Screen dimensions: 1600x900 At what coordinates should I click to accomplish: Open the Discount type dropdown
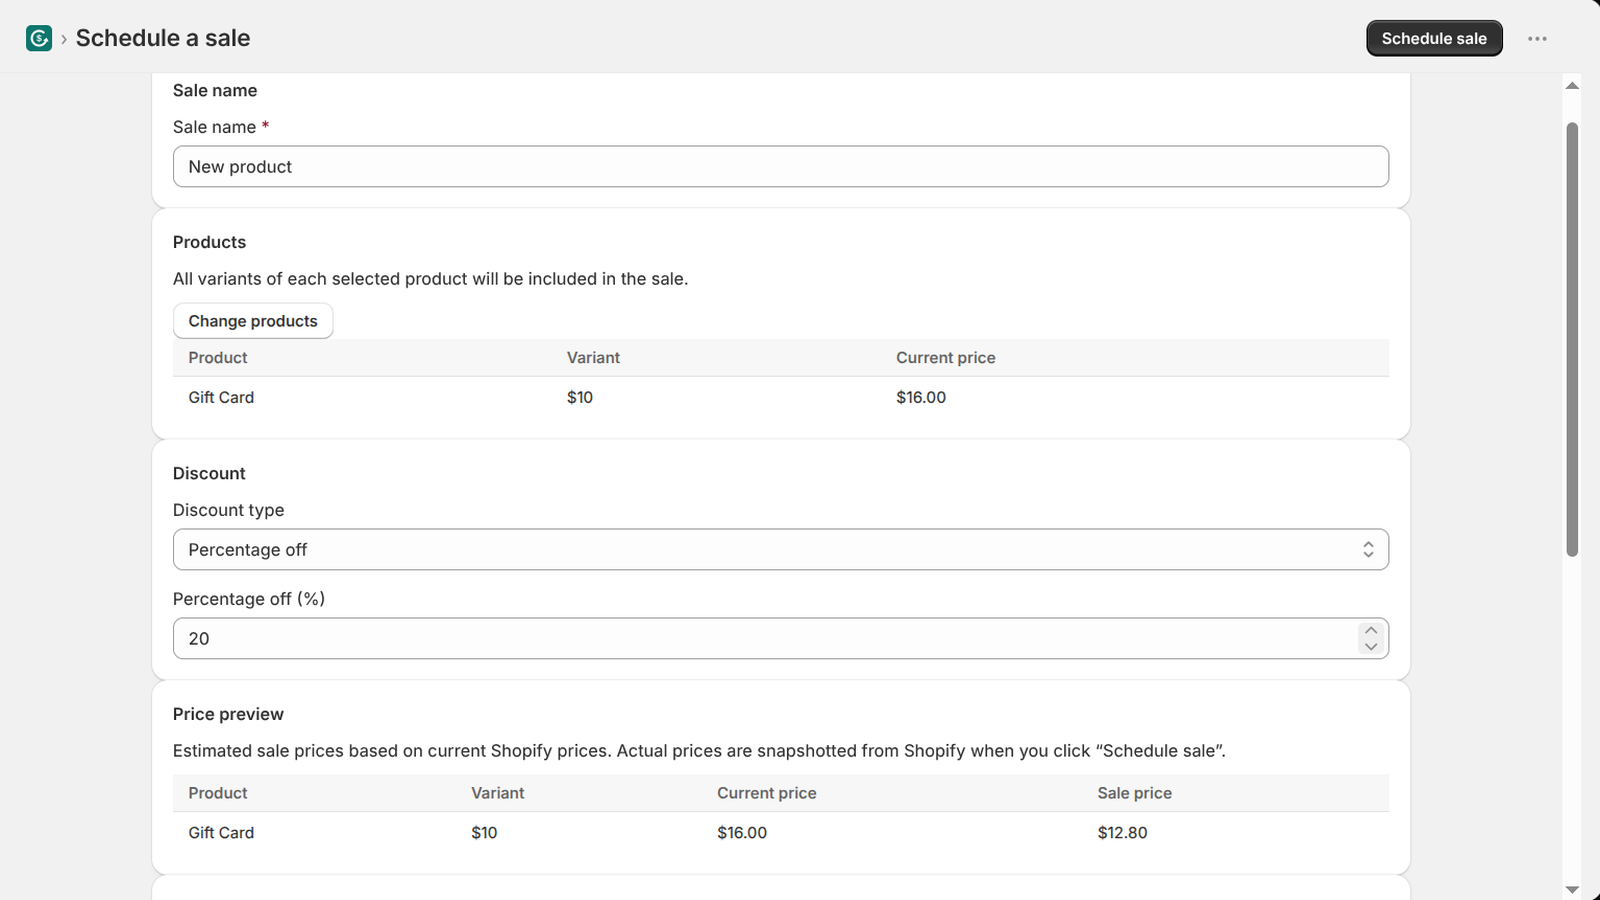click(x=780, y=550)
